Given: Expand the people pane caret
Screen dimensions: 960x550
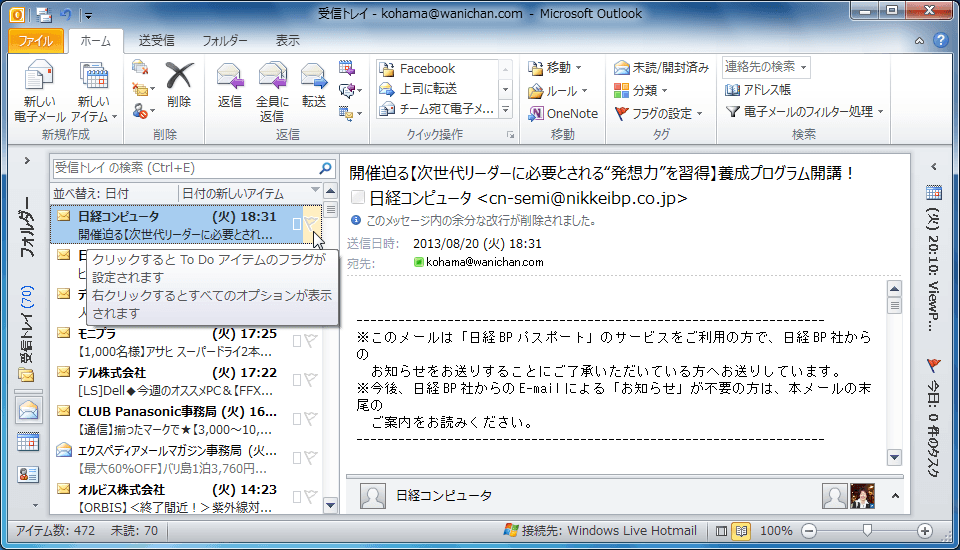Looking at the screenshot, I should tap(895, 496).
